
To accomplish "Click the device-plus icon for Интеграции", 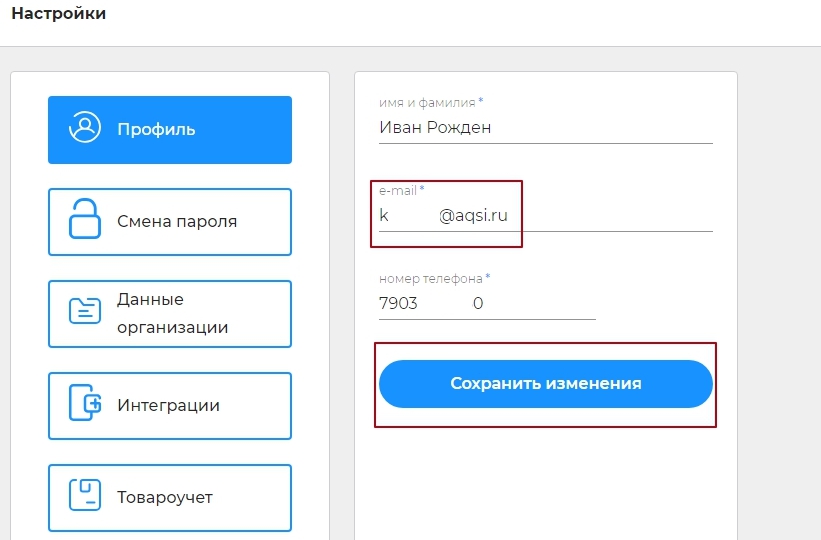I will point(85,402).
